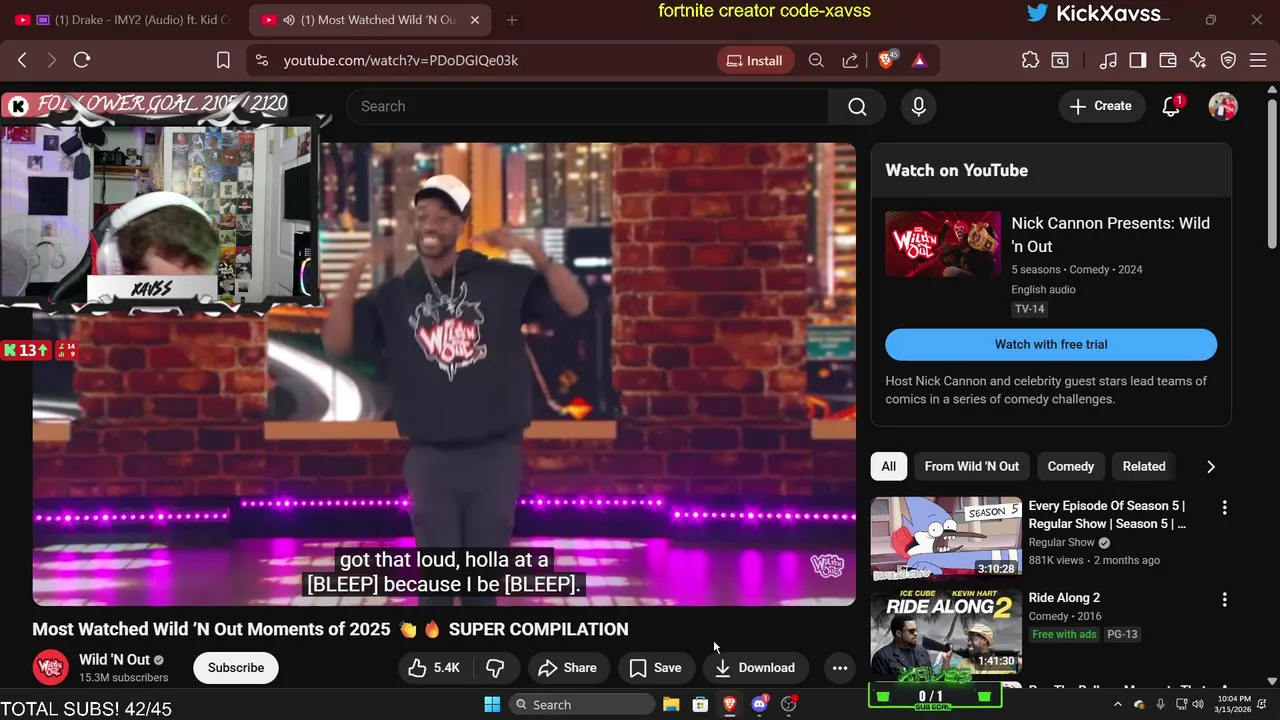
Task: Click the Download button under the video
Action: (x=755, y=668)
